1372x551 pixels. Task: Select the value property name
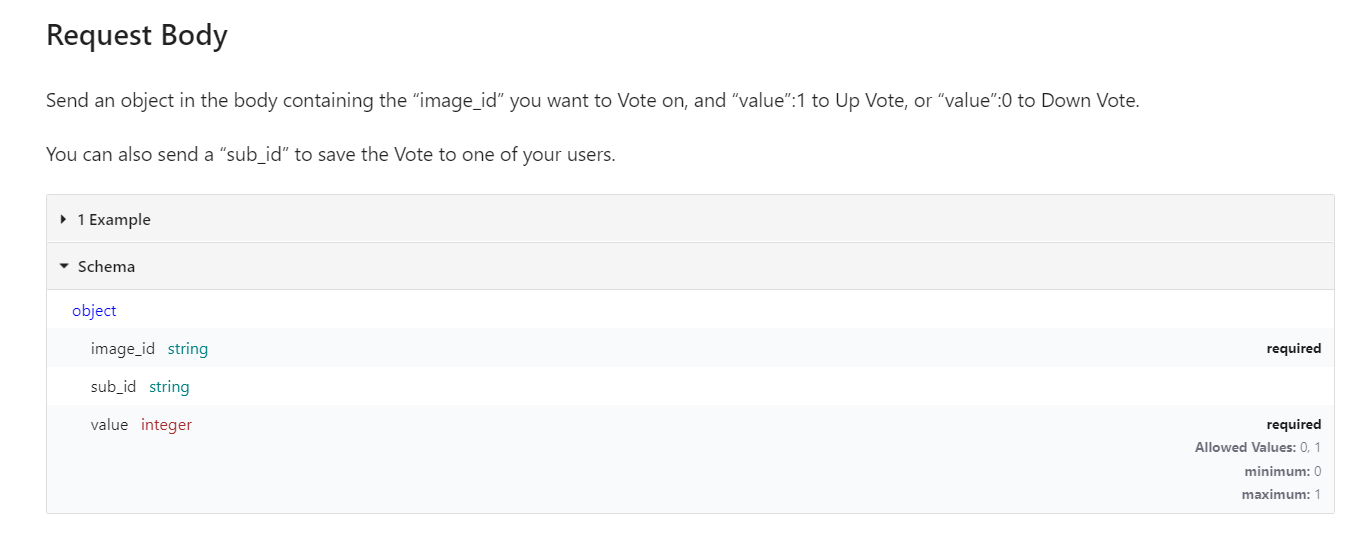click(109, 425)
